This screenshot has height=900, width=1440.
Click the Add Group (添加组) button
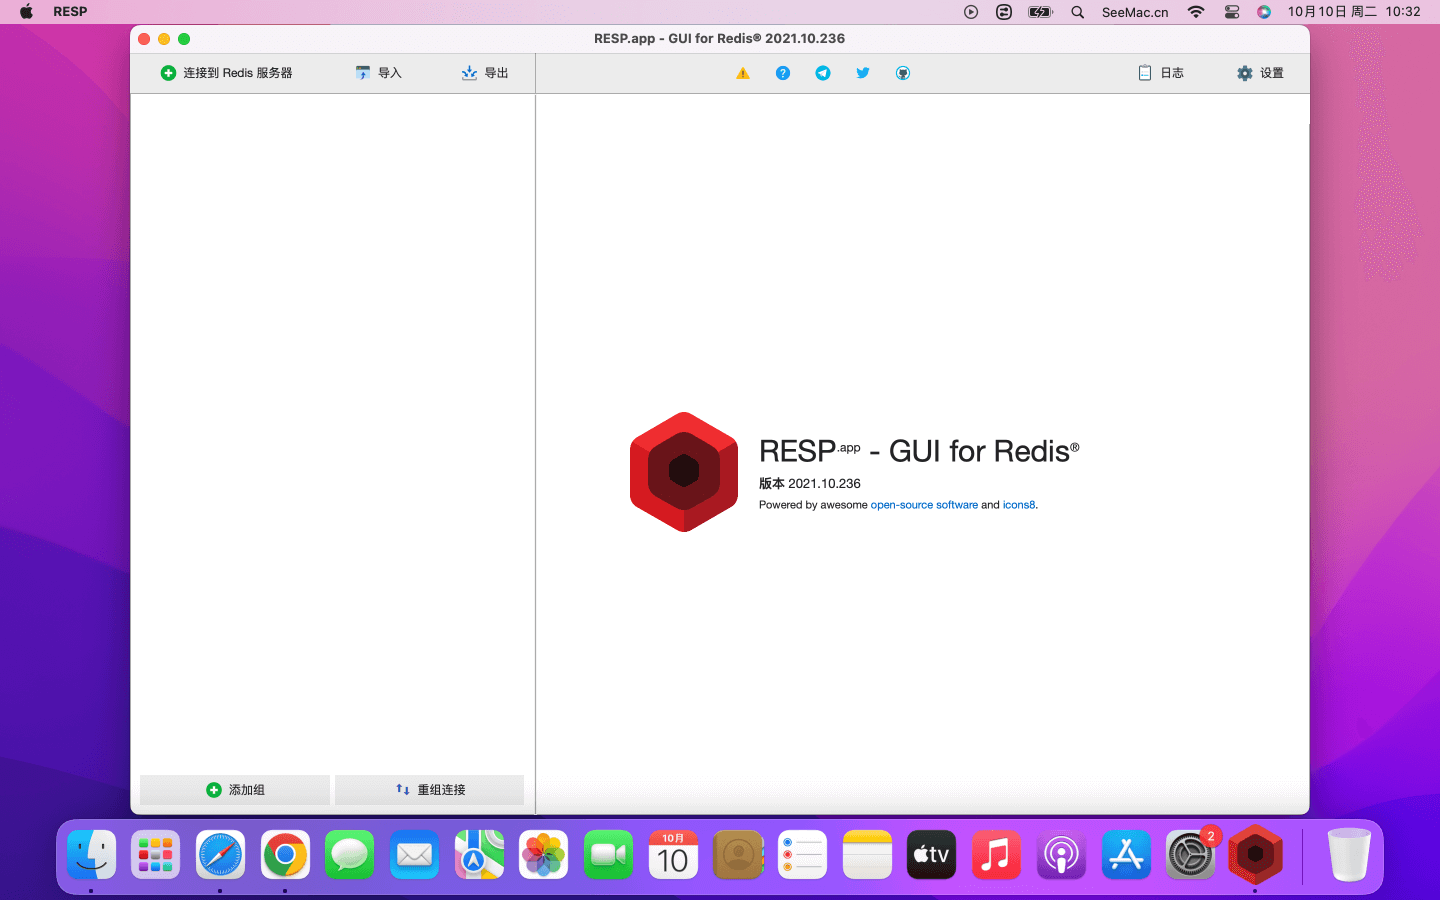(235, 790)
